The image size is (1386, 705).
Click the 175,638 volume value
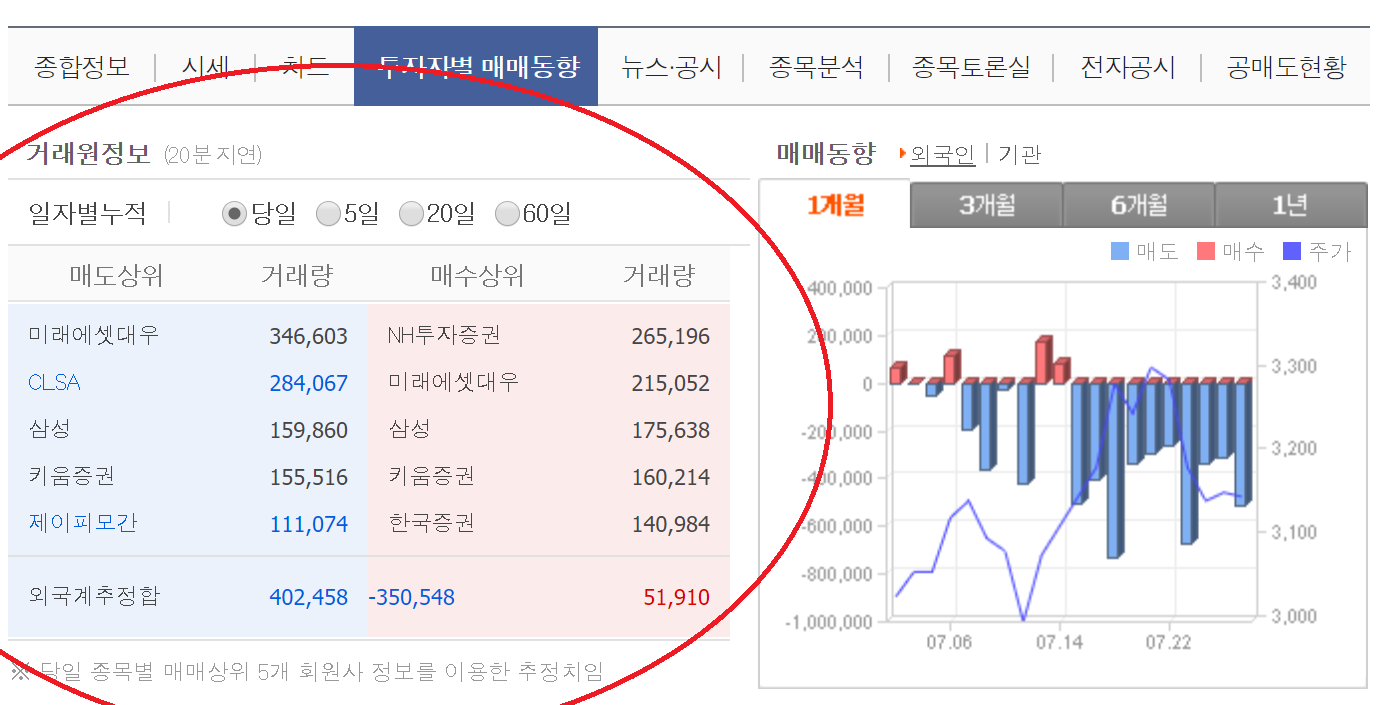(x=671, y=431)
